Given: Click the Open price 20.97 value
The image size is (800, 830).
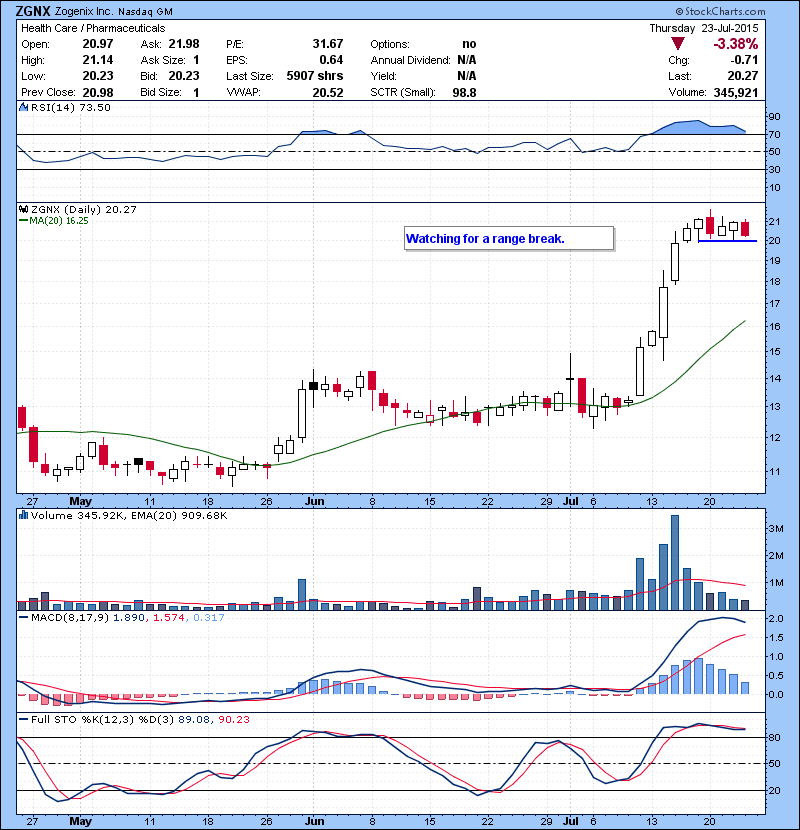Looking at the screenshot, I should (98, 44).
